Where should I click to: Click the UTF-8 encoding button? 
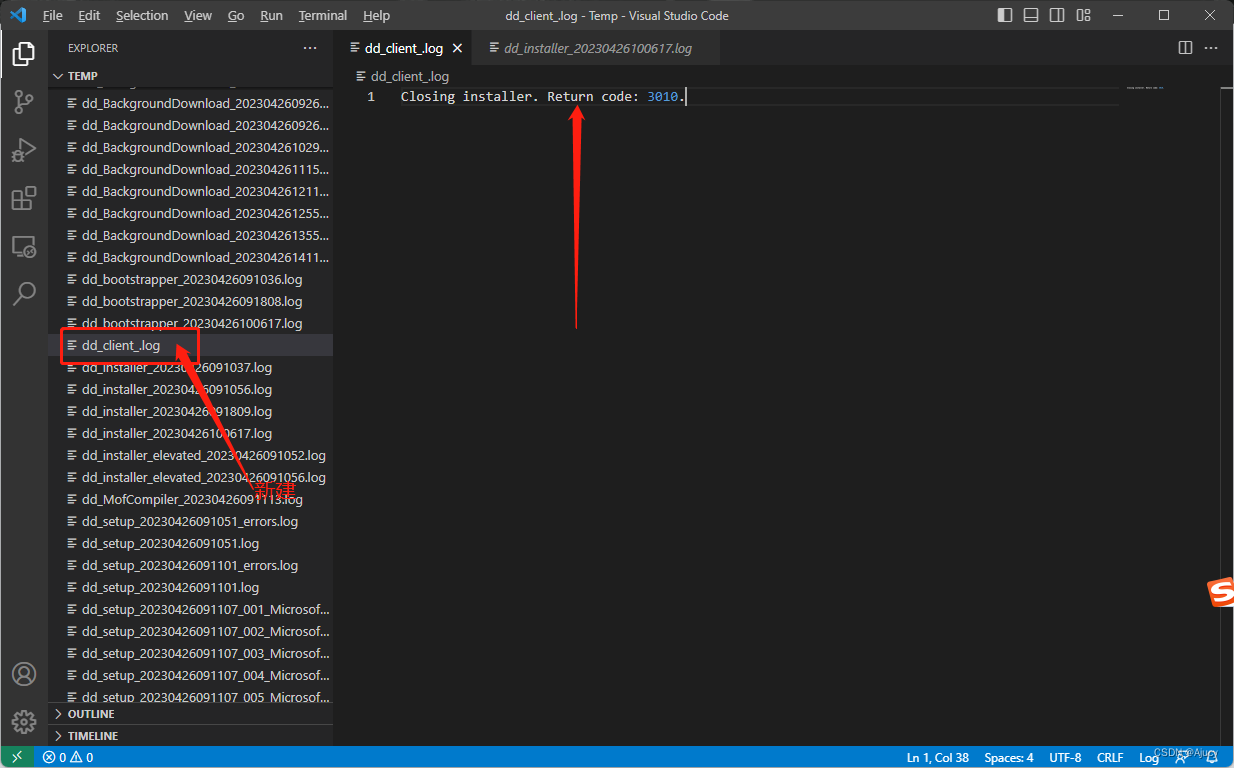click(x=1065, y=757)
